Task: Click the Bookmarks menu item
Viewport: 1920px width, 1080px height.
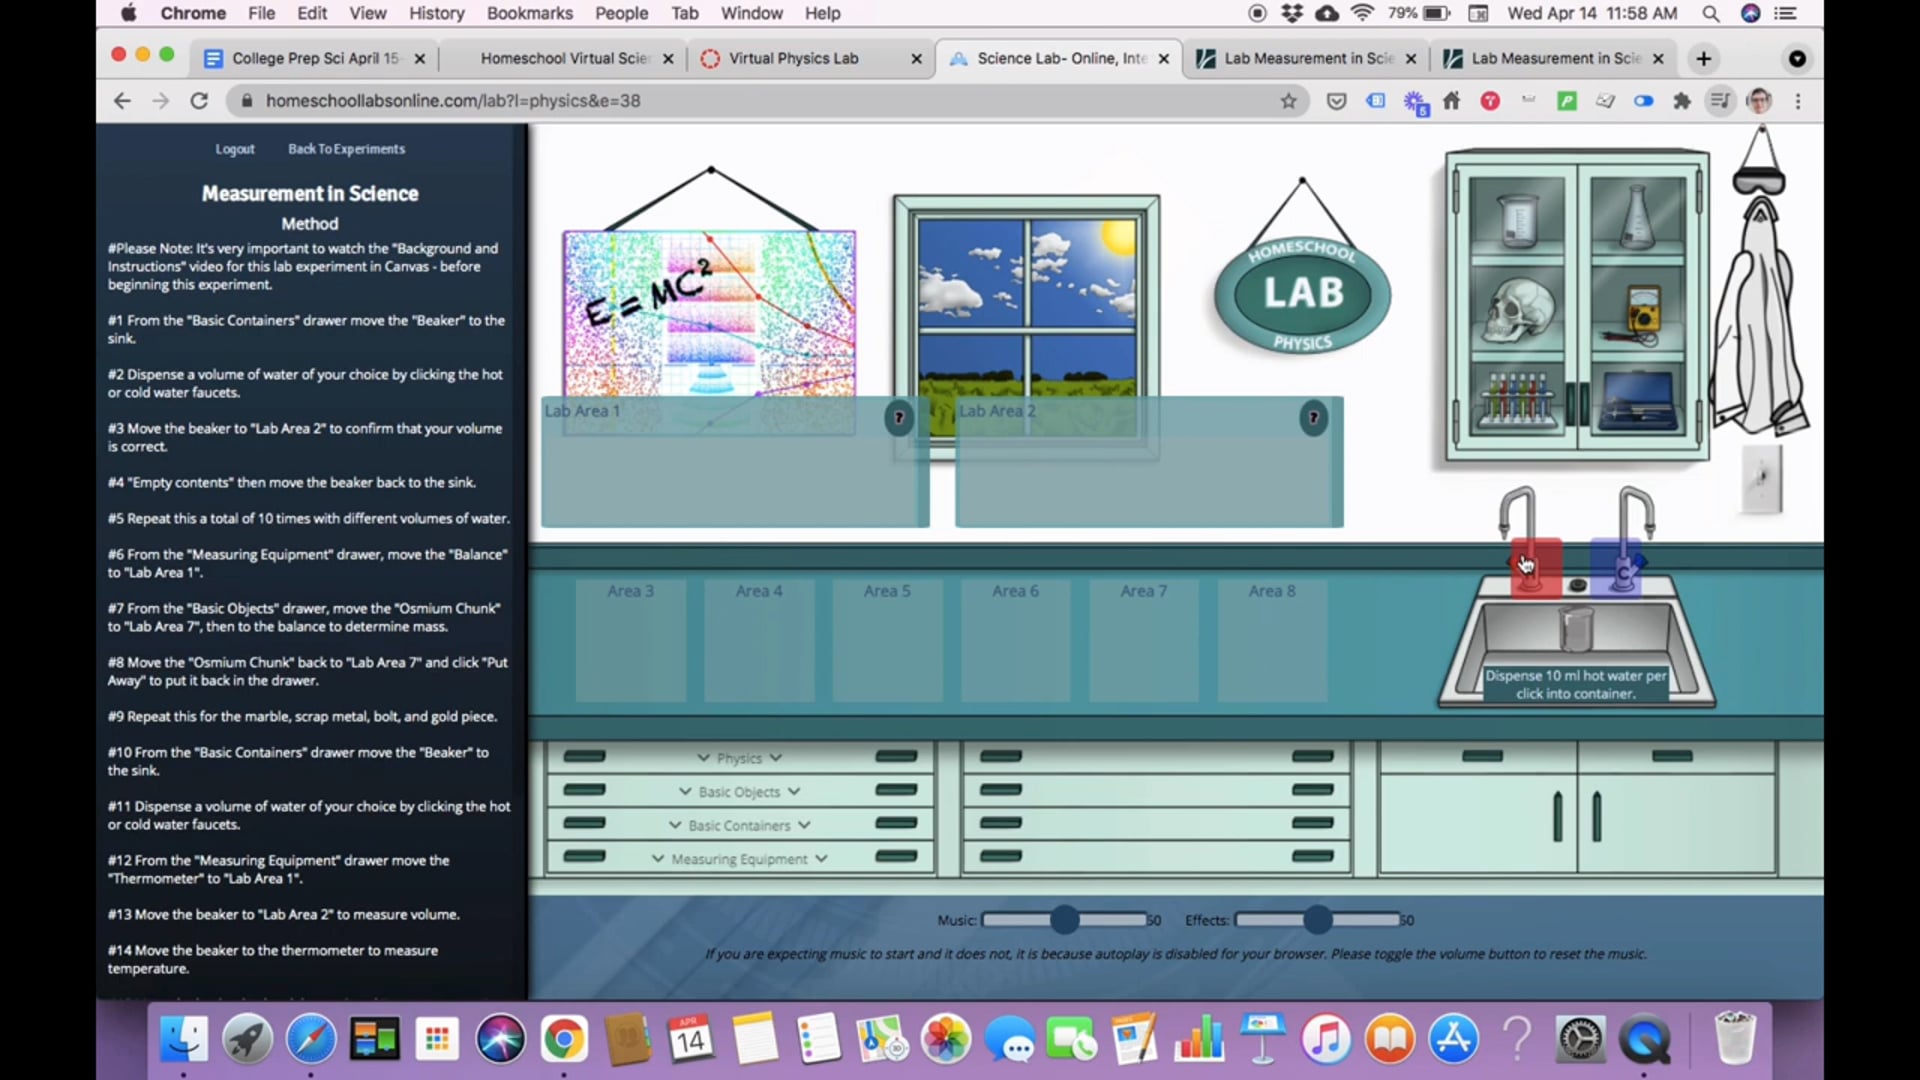Action: [530, 13]
